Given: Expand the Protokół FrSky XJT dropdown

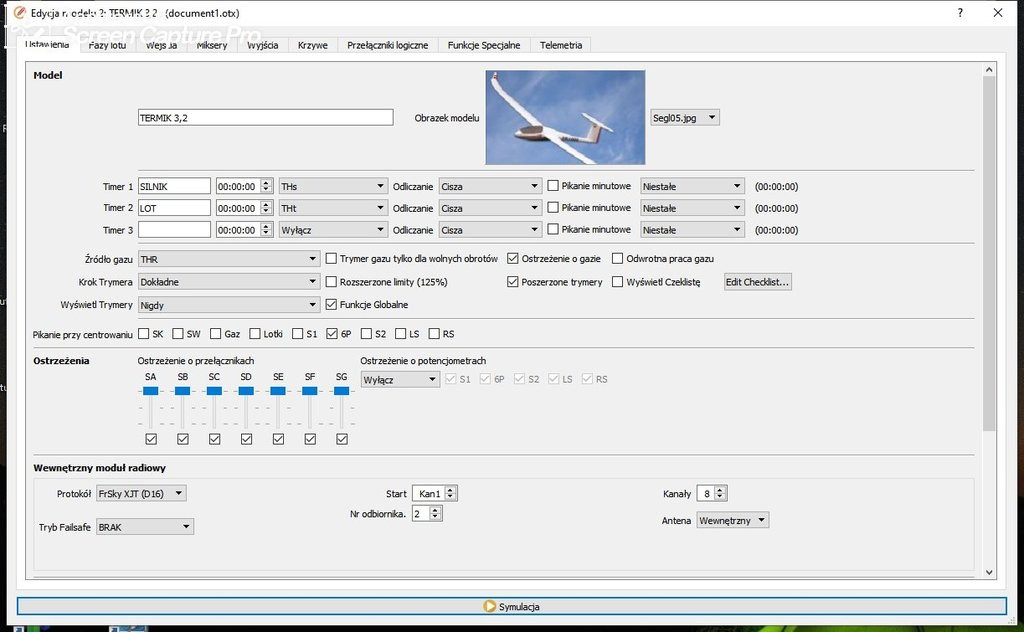Looking at the screenshot, I should [141, 493].
